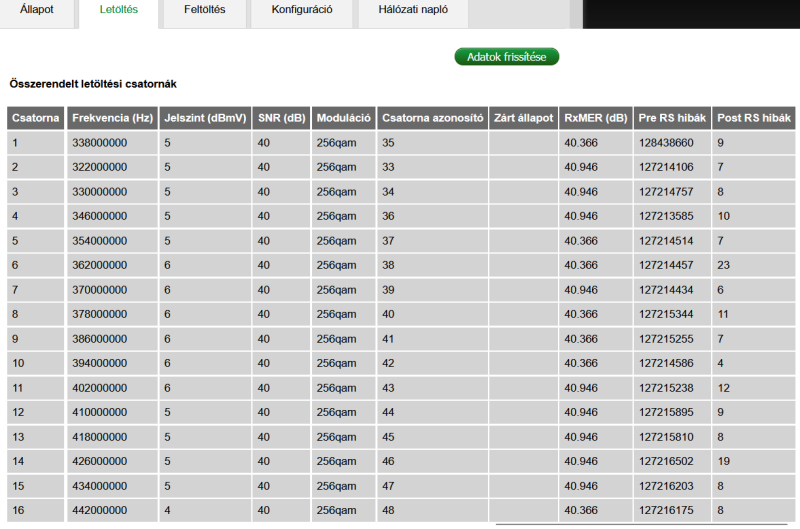
Task: Select channel identifier cell 48
Action: click(433, 510)
